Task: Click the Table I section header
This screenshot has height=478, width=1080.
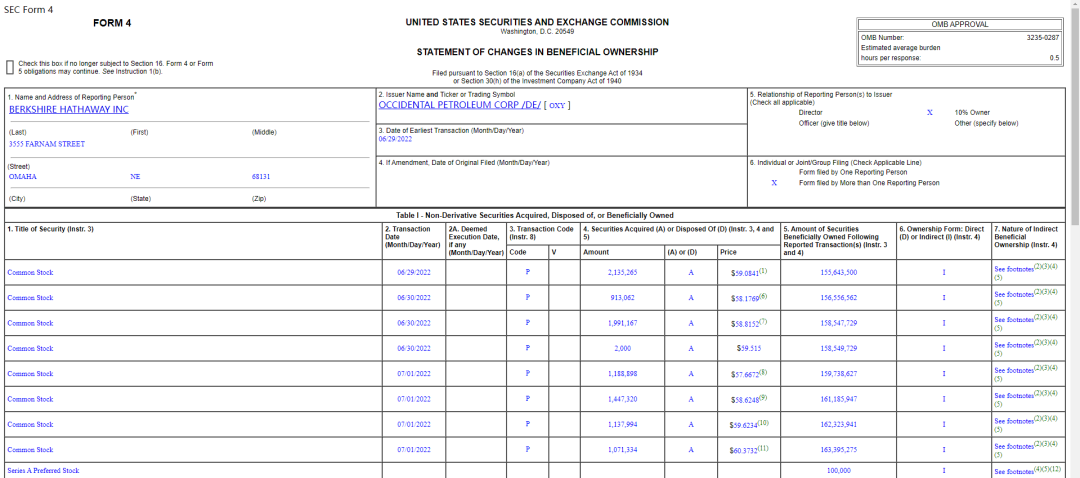Action: [534, 216]
